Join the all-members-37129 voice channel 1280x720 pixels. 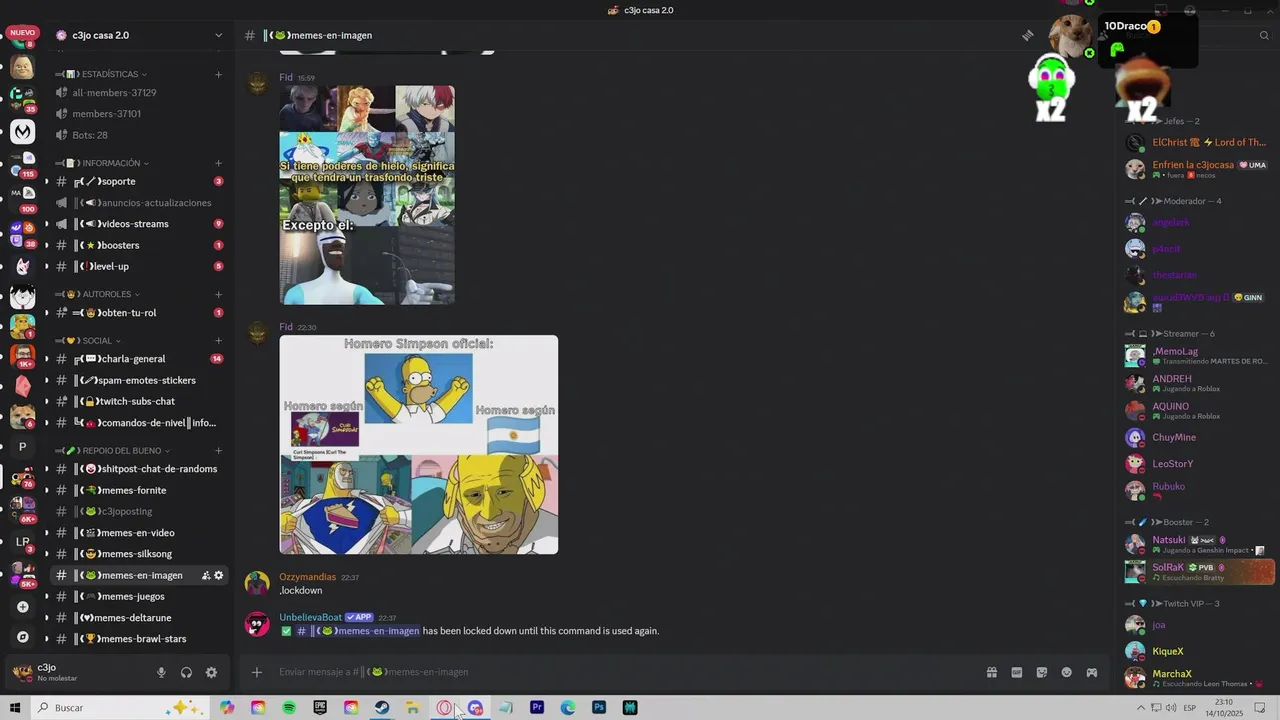point(139,93)
